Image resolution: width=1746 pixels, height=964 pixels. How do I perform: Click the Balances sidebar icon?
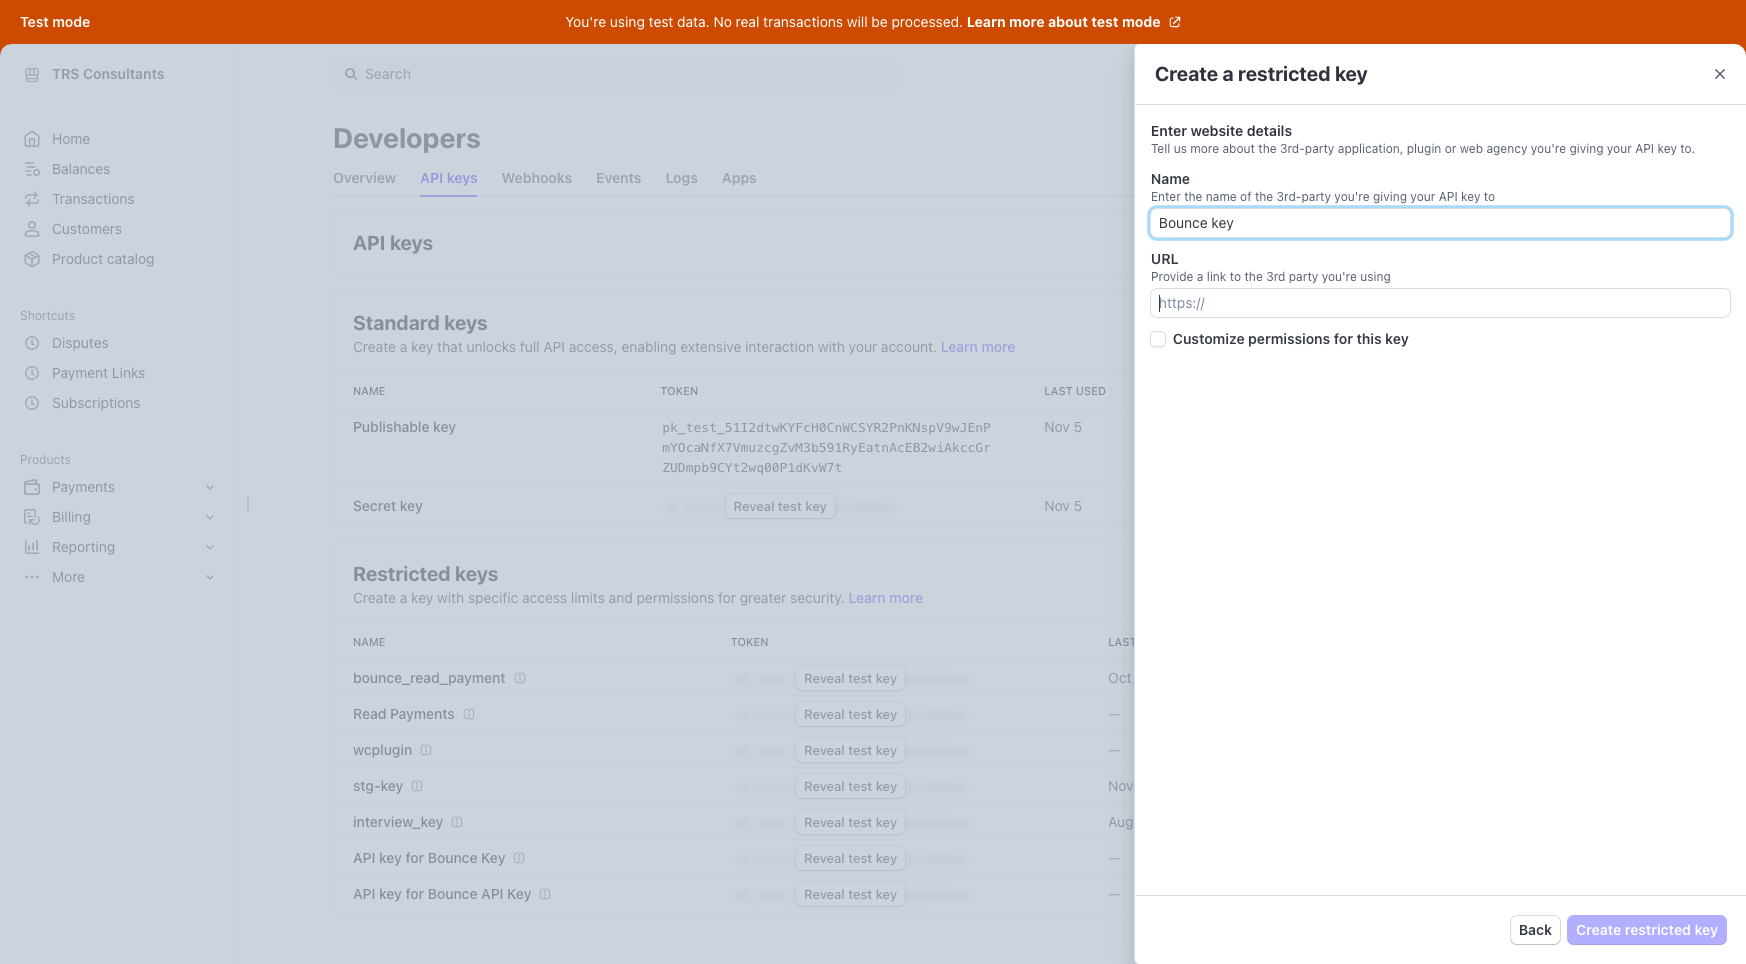tap(32, 169)
